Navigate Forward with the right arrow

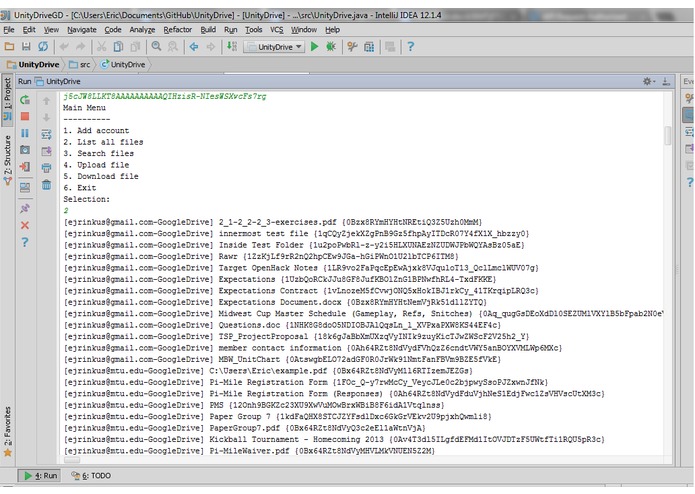click(x=211, y=47)
